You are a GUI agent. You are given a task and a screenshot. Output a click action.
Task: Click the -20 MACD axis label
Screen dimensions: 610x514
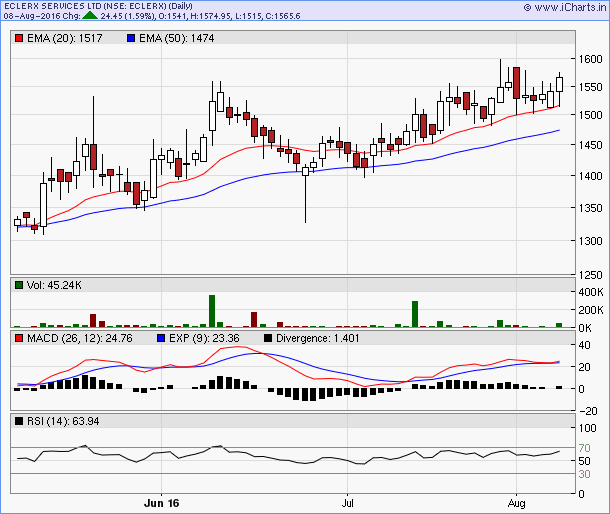click(588, 411)
